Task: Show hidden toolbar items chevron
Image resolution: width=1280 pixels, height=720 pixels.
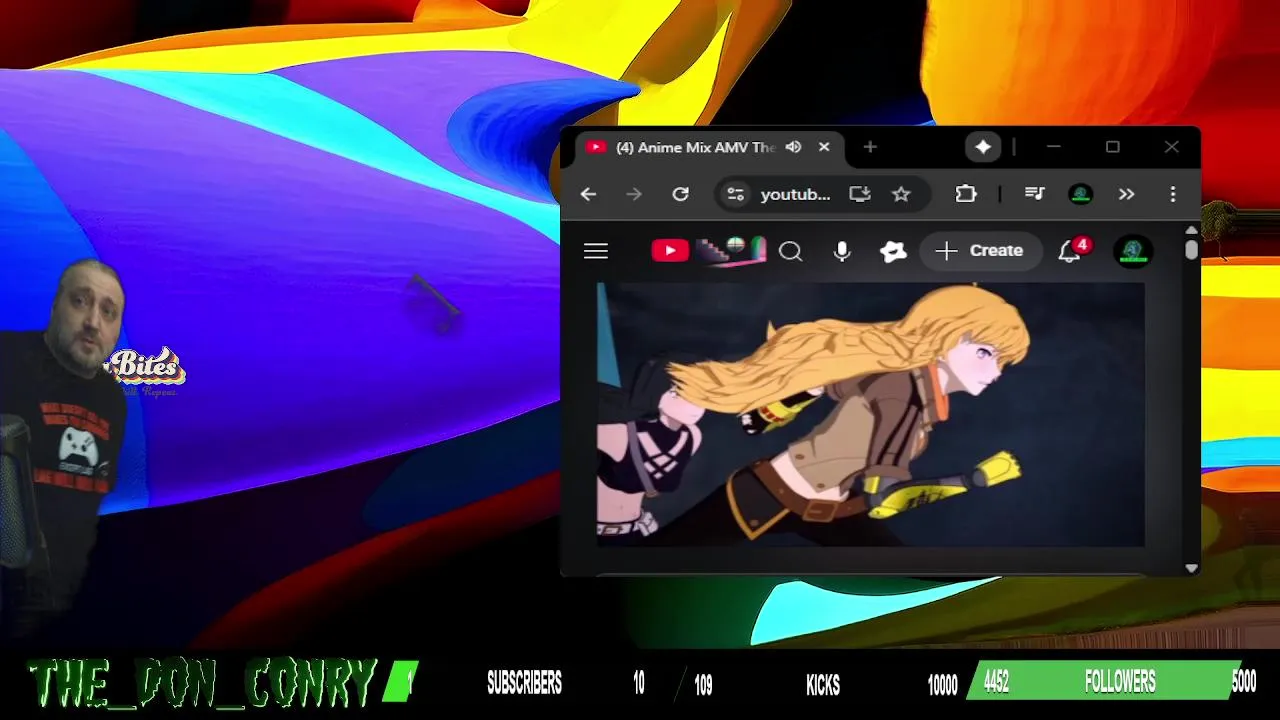Action: [x=1126, y=194]
